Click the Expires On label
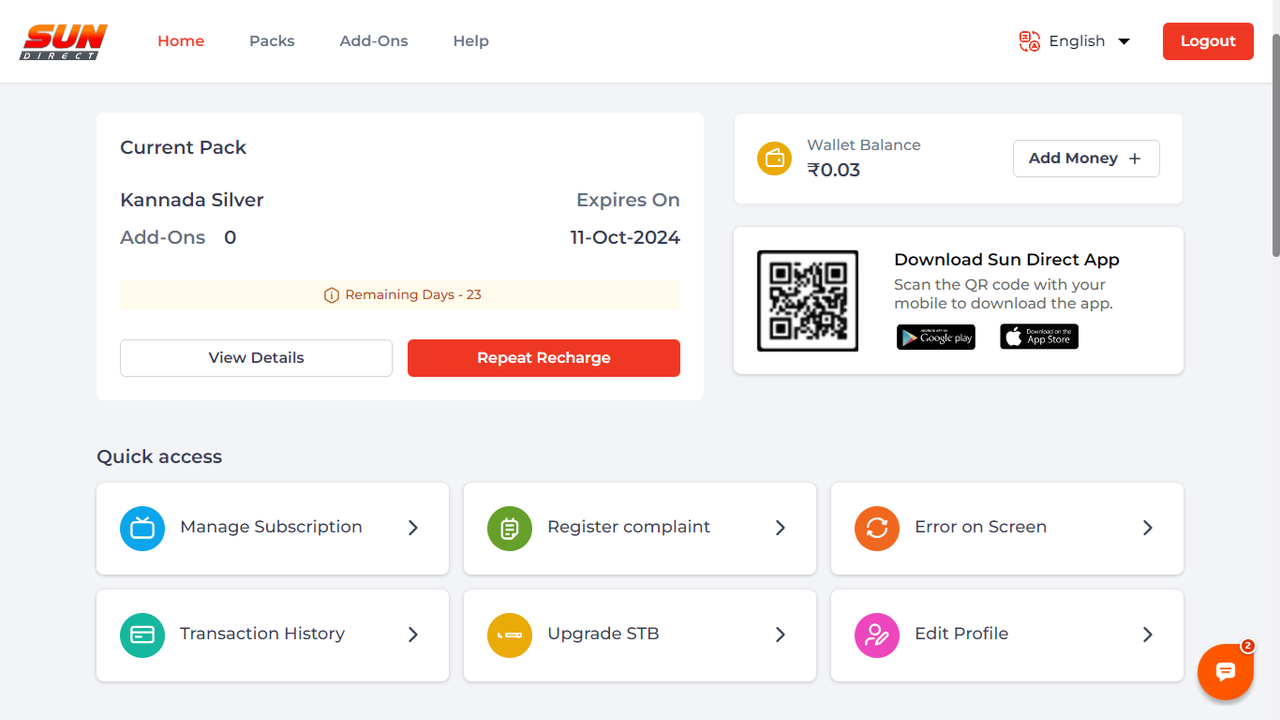Screen dimensions: 1280x720 click(x=628, y=200)
